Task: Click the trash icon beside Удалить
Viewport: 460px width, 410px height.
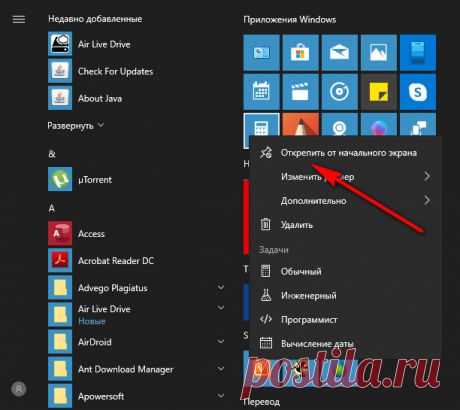Action: 266,224
